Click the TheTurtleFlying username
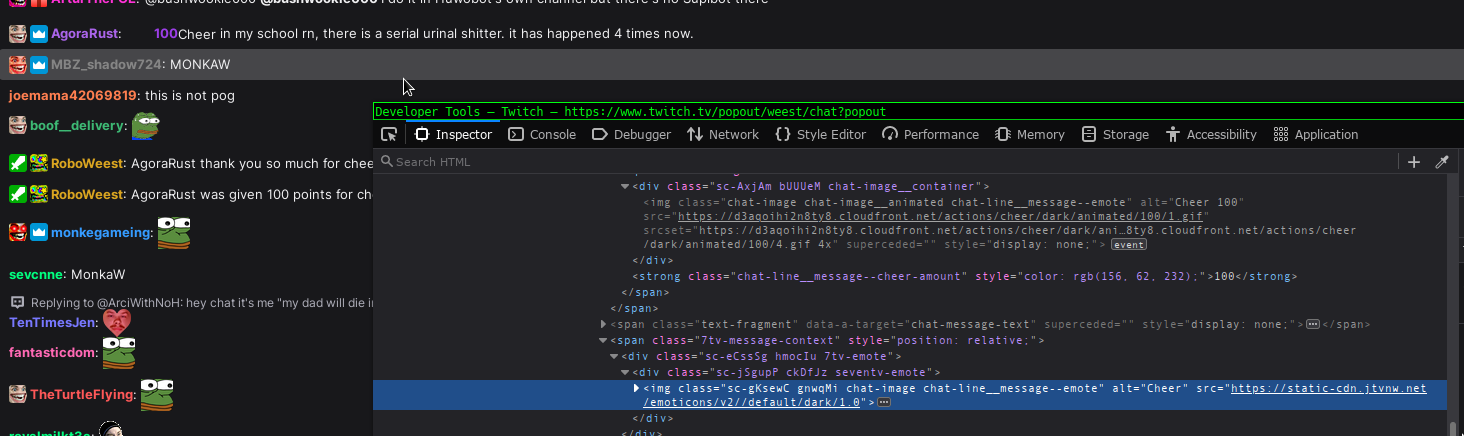Viewport: 1464px width, 436px height. pyautogui.click(x=82, y=395)
